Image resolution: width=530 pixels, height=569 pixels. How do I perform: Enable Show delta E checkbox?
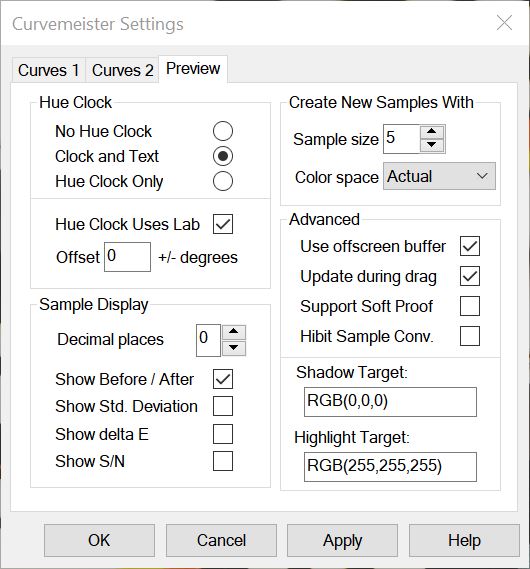tap(223, 434)
